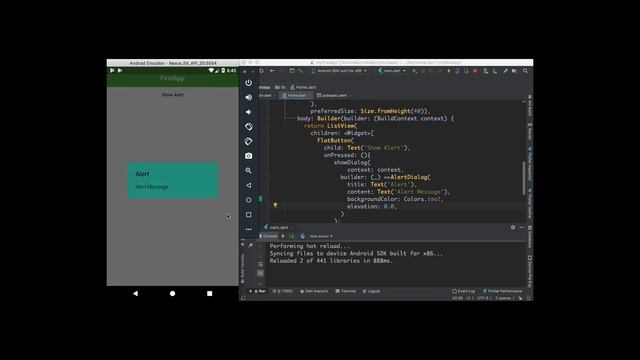Open emulator extended controls three-dots icon

tap(249, 229)
